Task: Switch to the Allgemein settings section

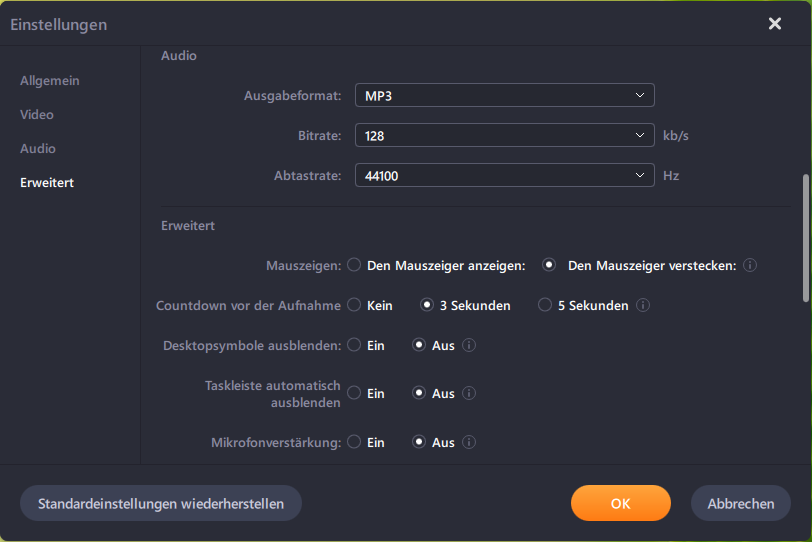Action: click(x=50, y=81)
